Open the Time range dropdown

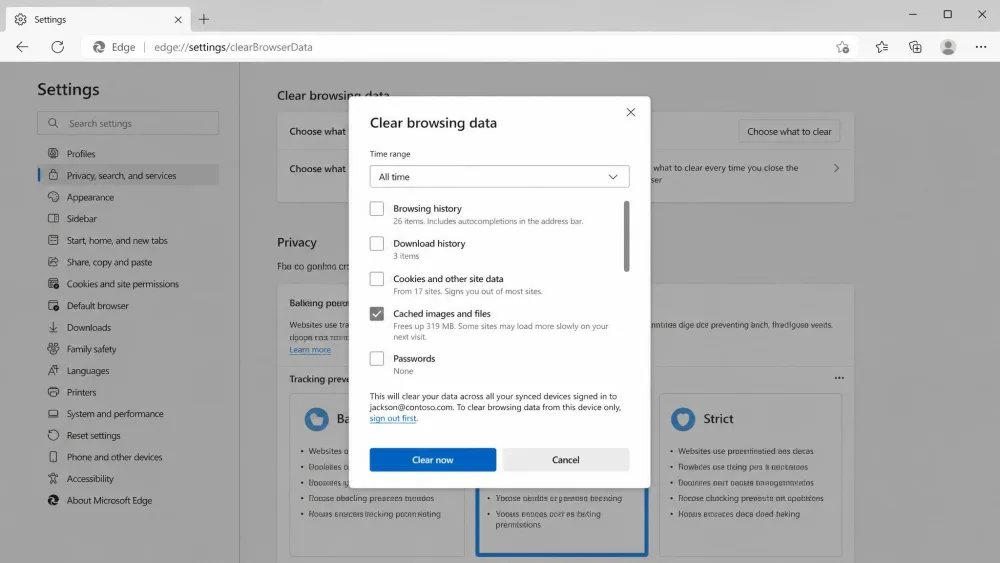click(x=499, y=177)
